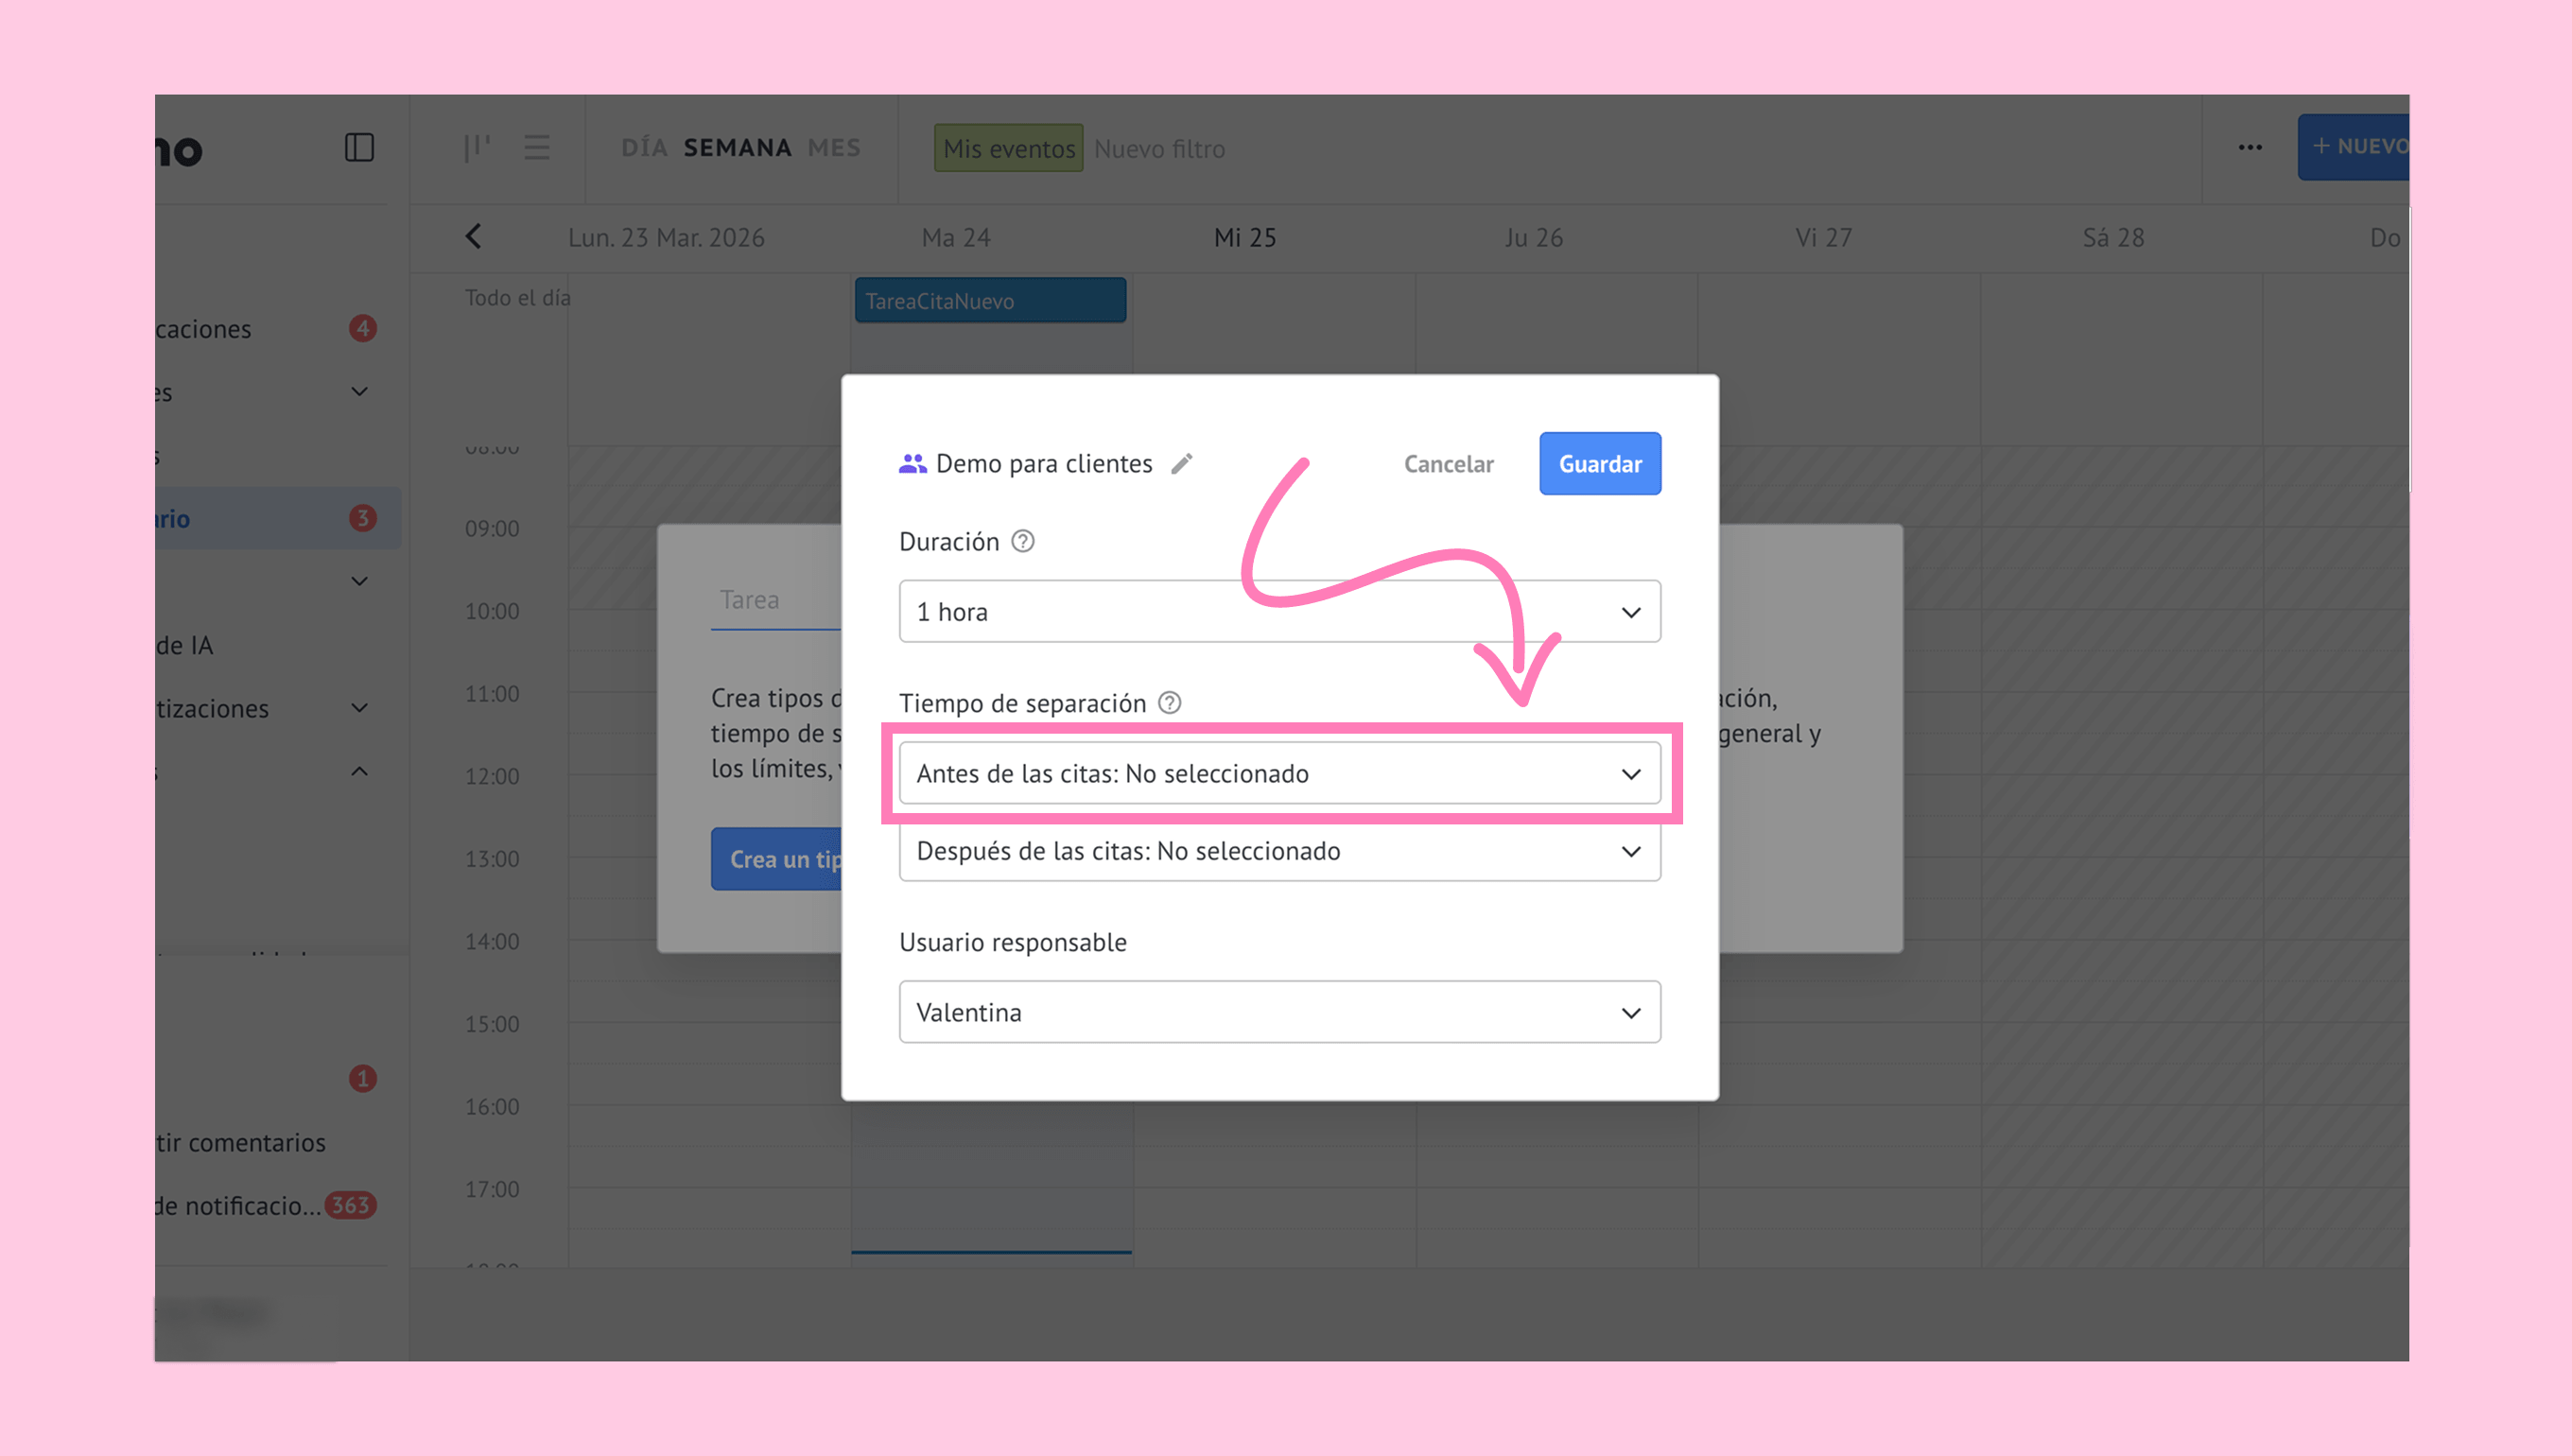
Task: Toggle the sidebar collapse panel icon
Action: click(359, 148)
